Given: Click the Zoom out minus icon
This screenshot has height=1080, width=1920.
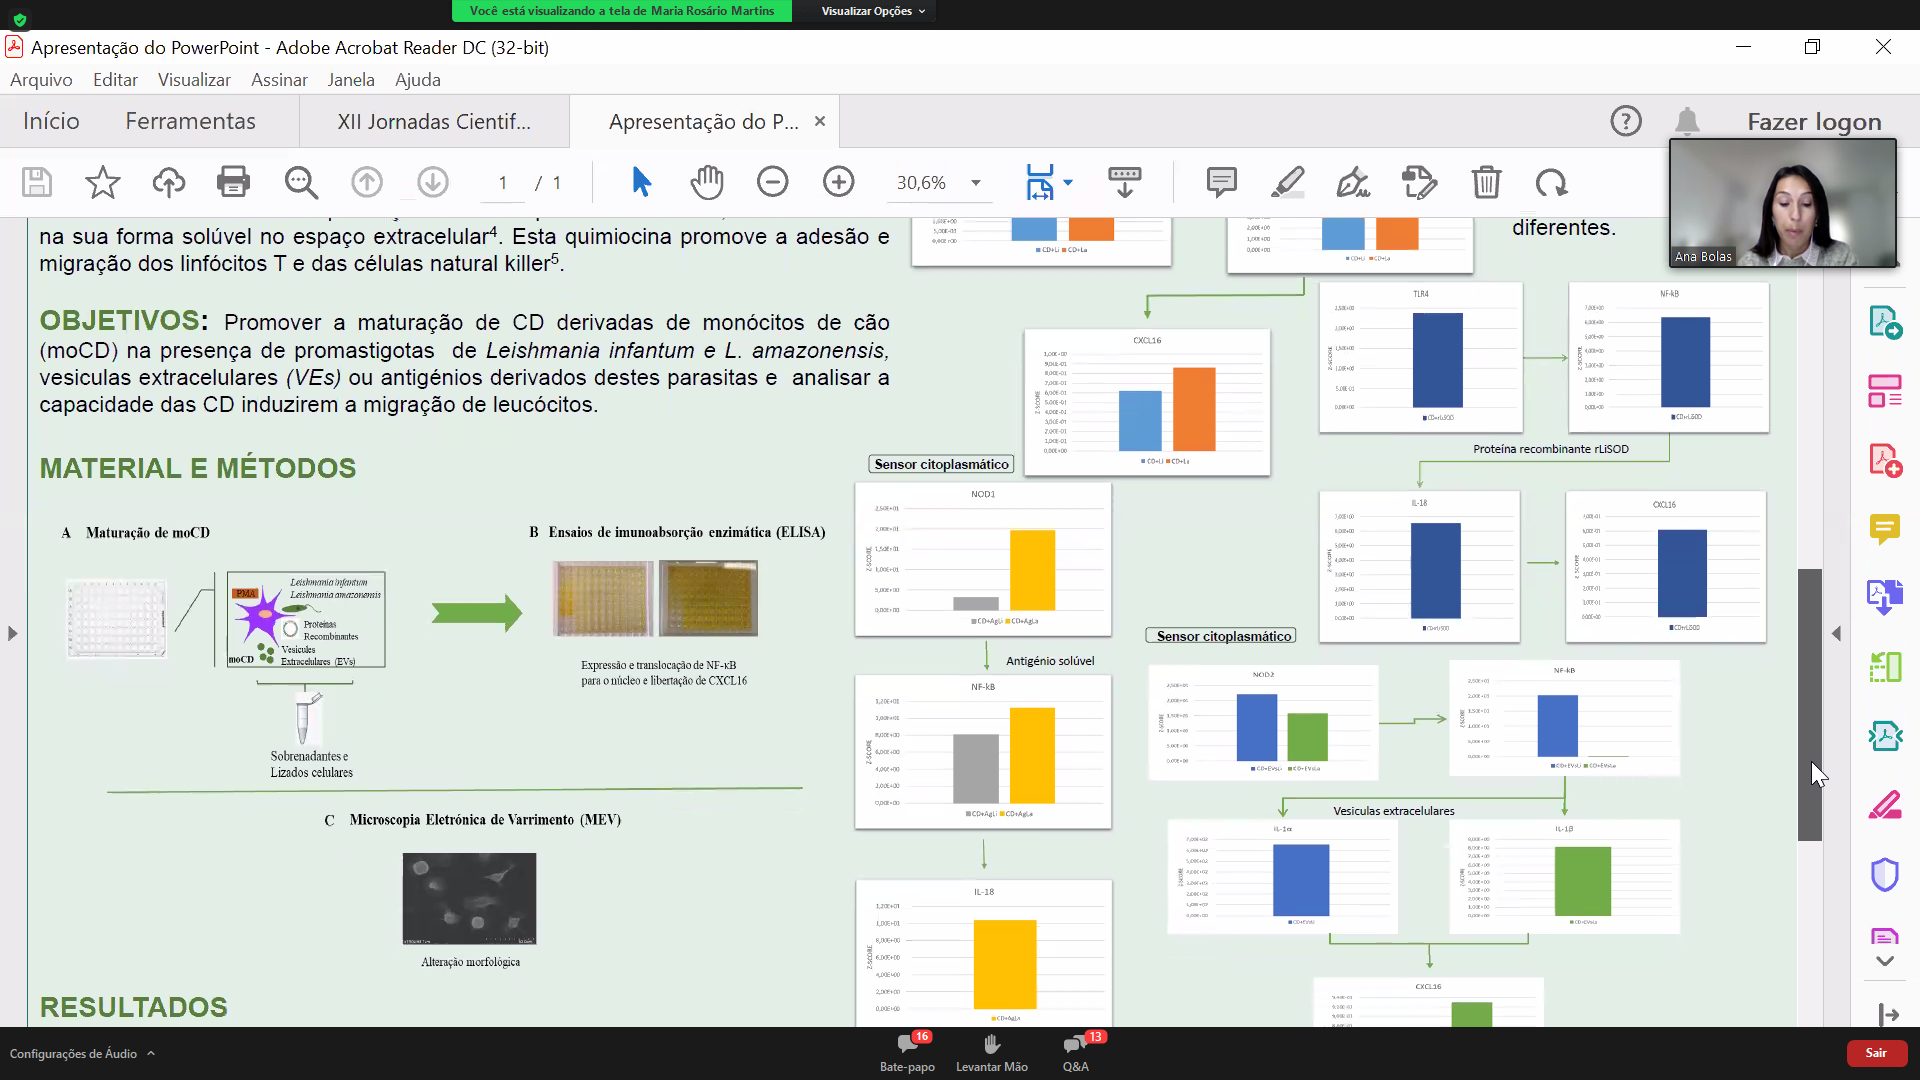Looking at the screenshot, I should click(x=772, y=182).
